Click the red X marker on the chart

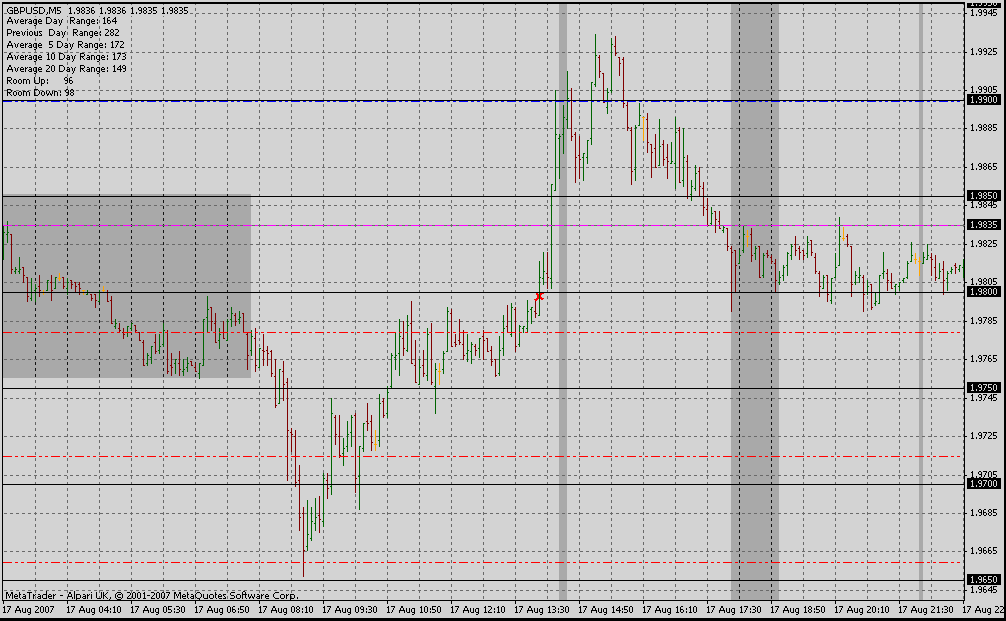[x=540, y=296]
